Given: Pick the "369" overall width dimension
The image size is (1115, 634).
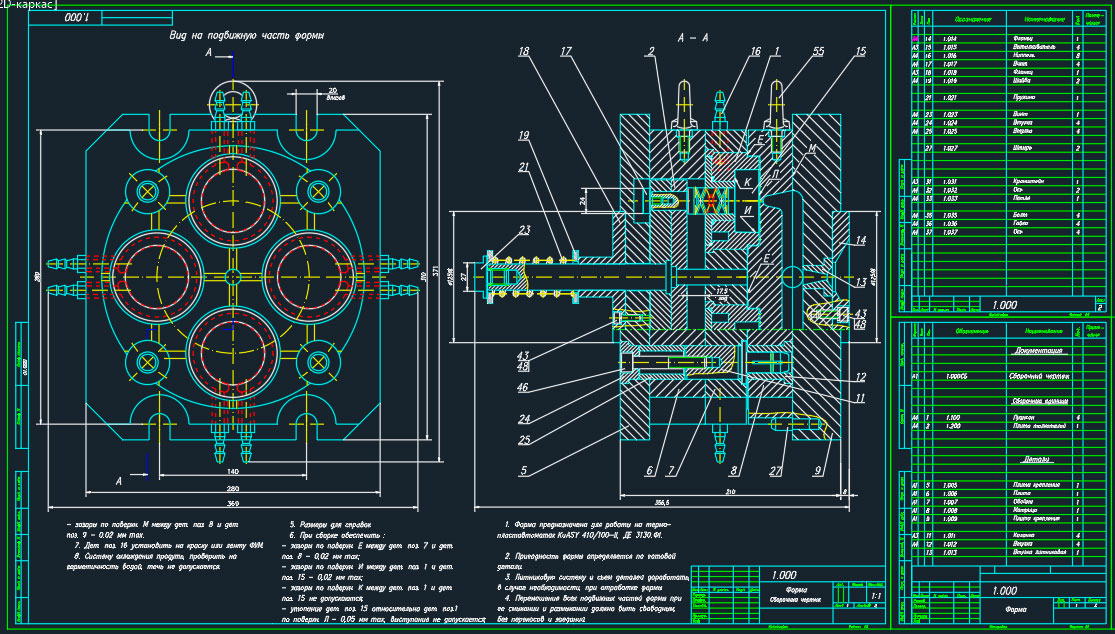Looking at the screenshot, I should click(233, 504).
